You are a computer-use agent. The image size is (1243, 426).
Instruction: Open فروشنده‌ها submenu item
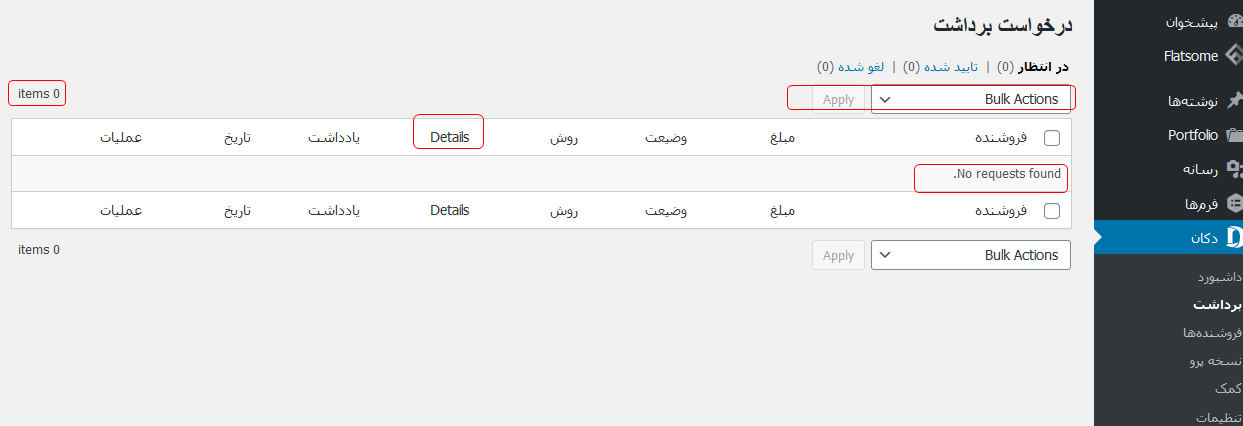1211,332
